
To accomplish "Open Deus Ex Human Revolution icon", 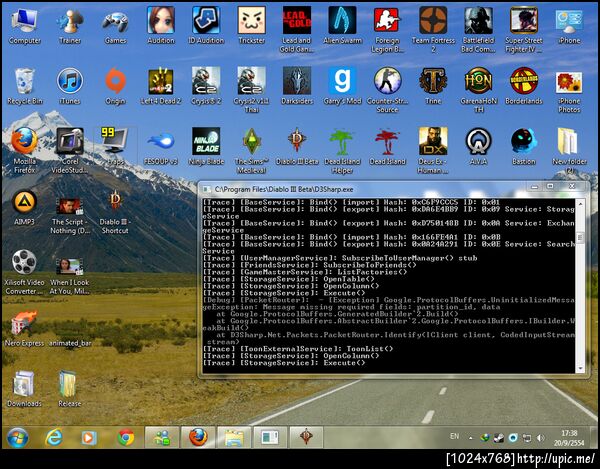I will coord(433,151).
